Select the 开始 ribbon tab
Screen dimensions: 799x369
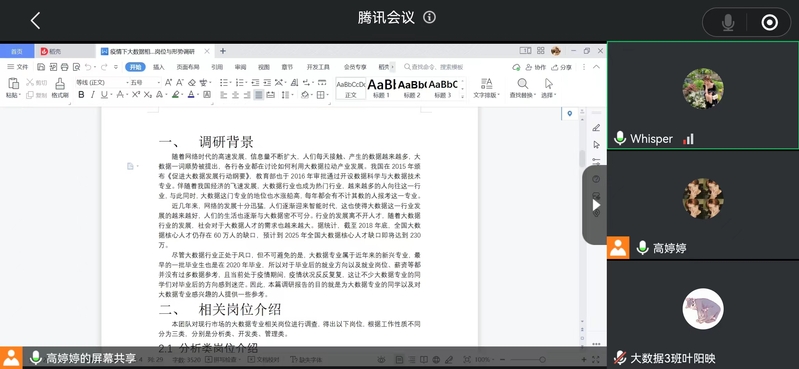(136, 67)
